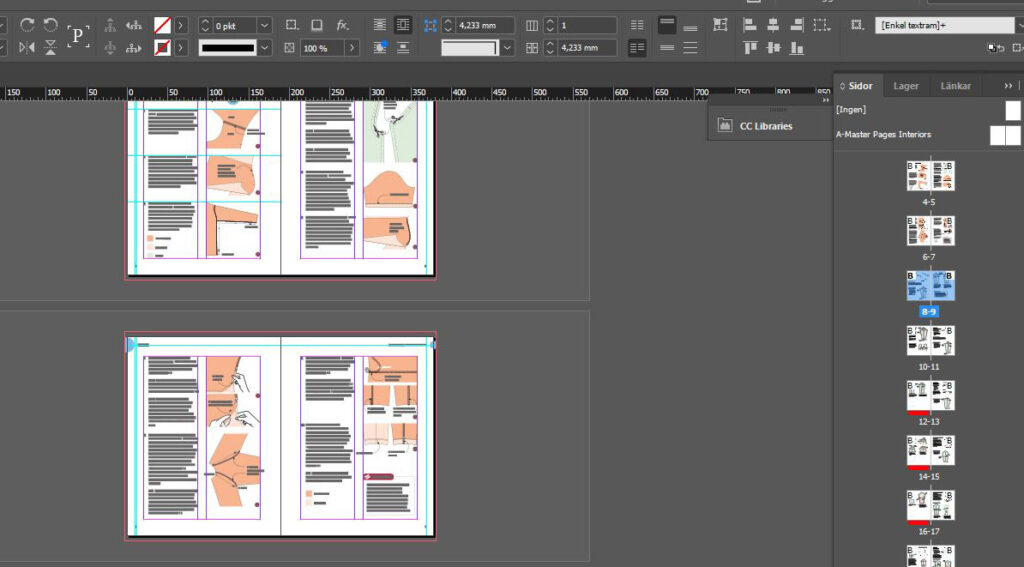Click the align horizontal centers icon
Screen dimensions: 1024x567
pyautogui.click(x=773, y=25)
